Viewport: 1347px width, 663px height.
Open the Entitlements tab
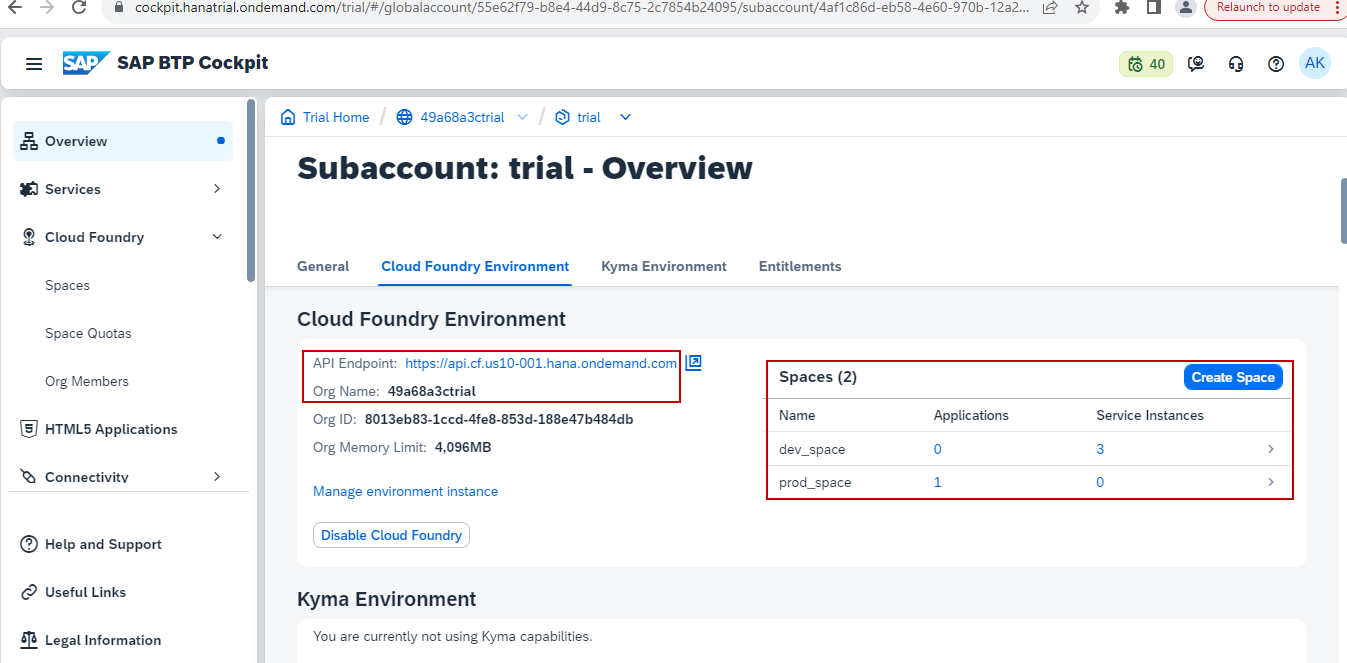click(x=800, y=266)
